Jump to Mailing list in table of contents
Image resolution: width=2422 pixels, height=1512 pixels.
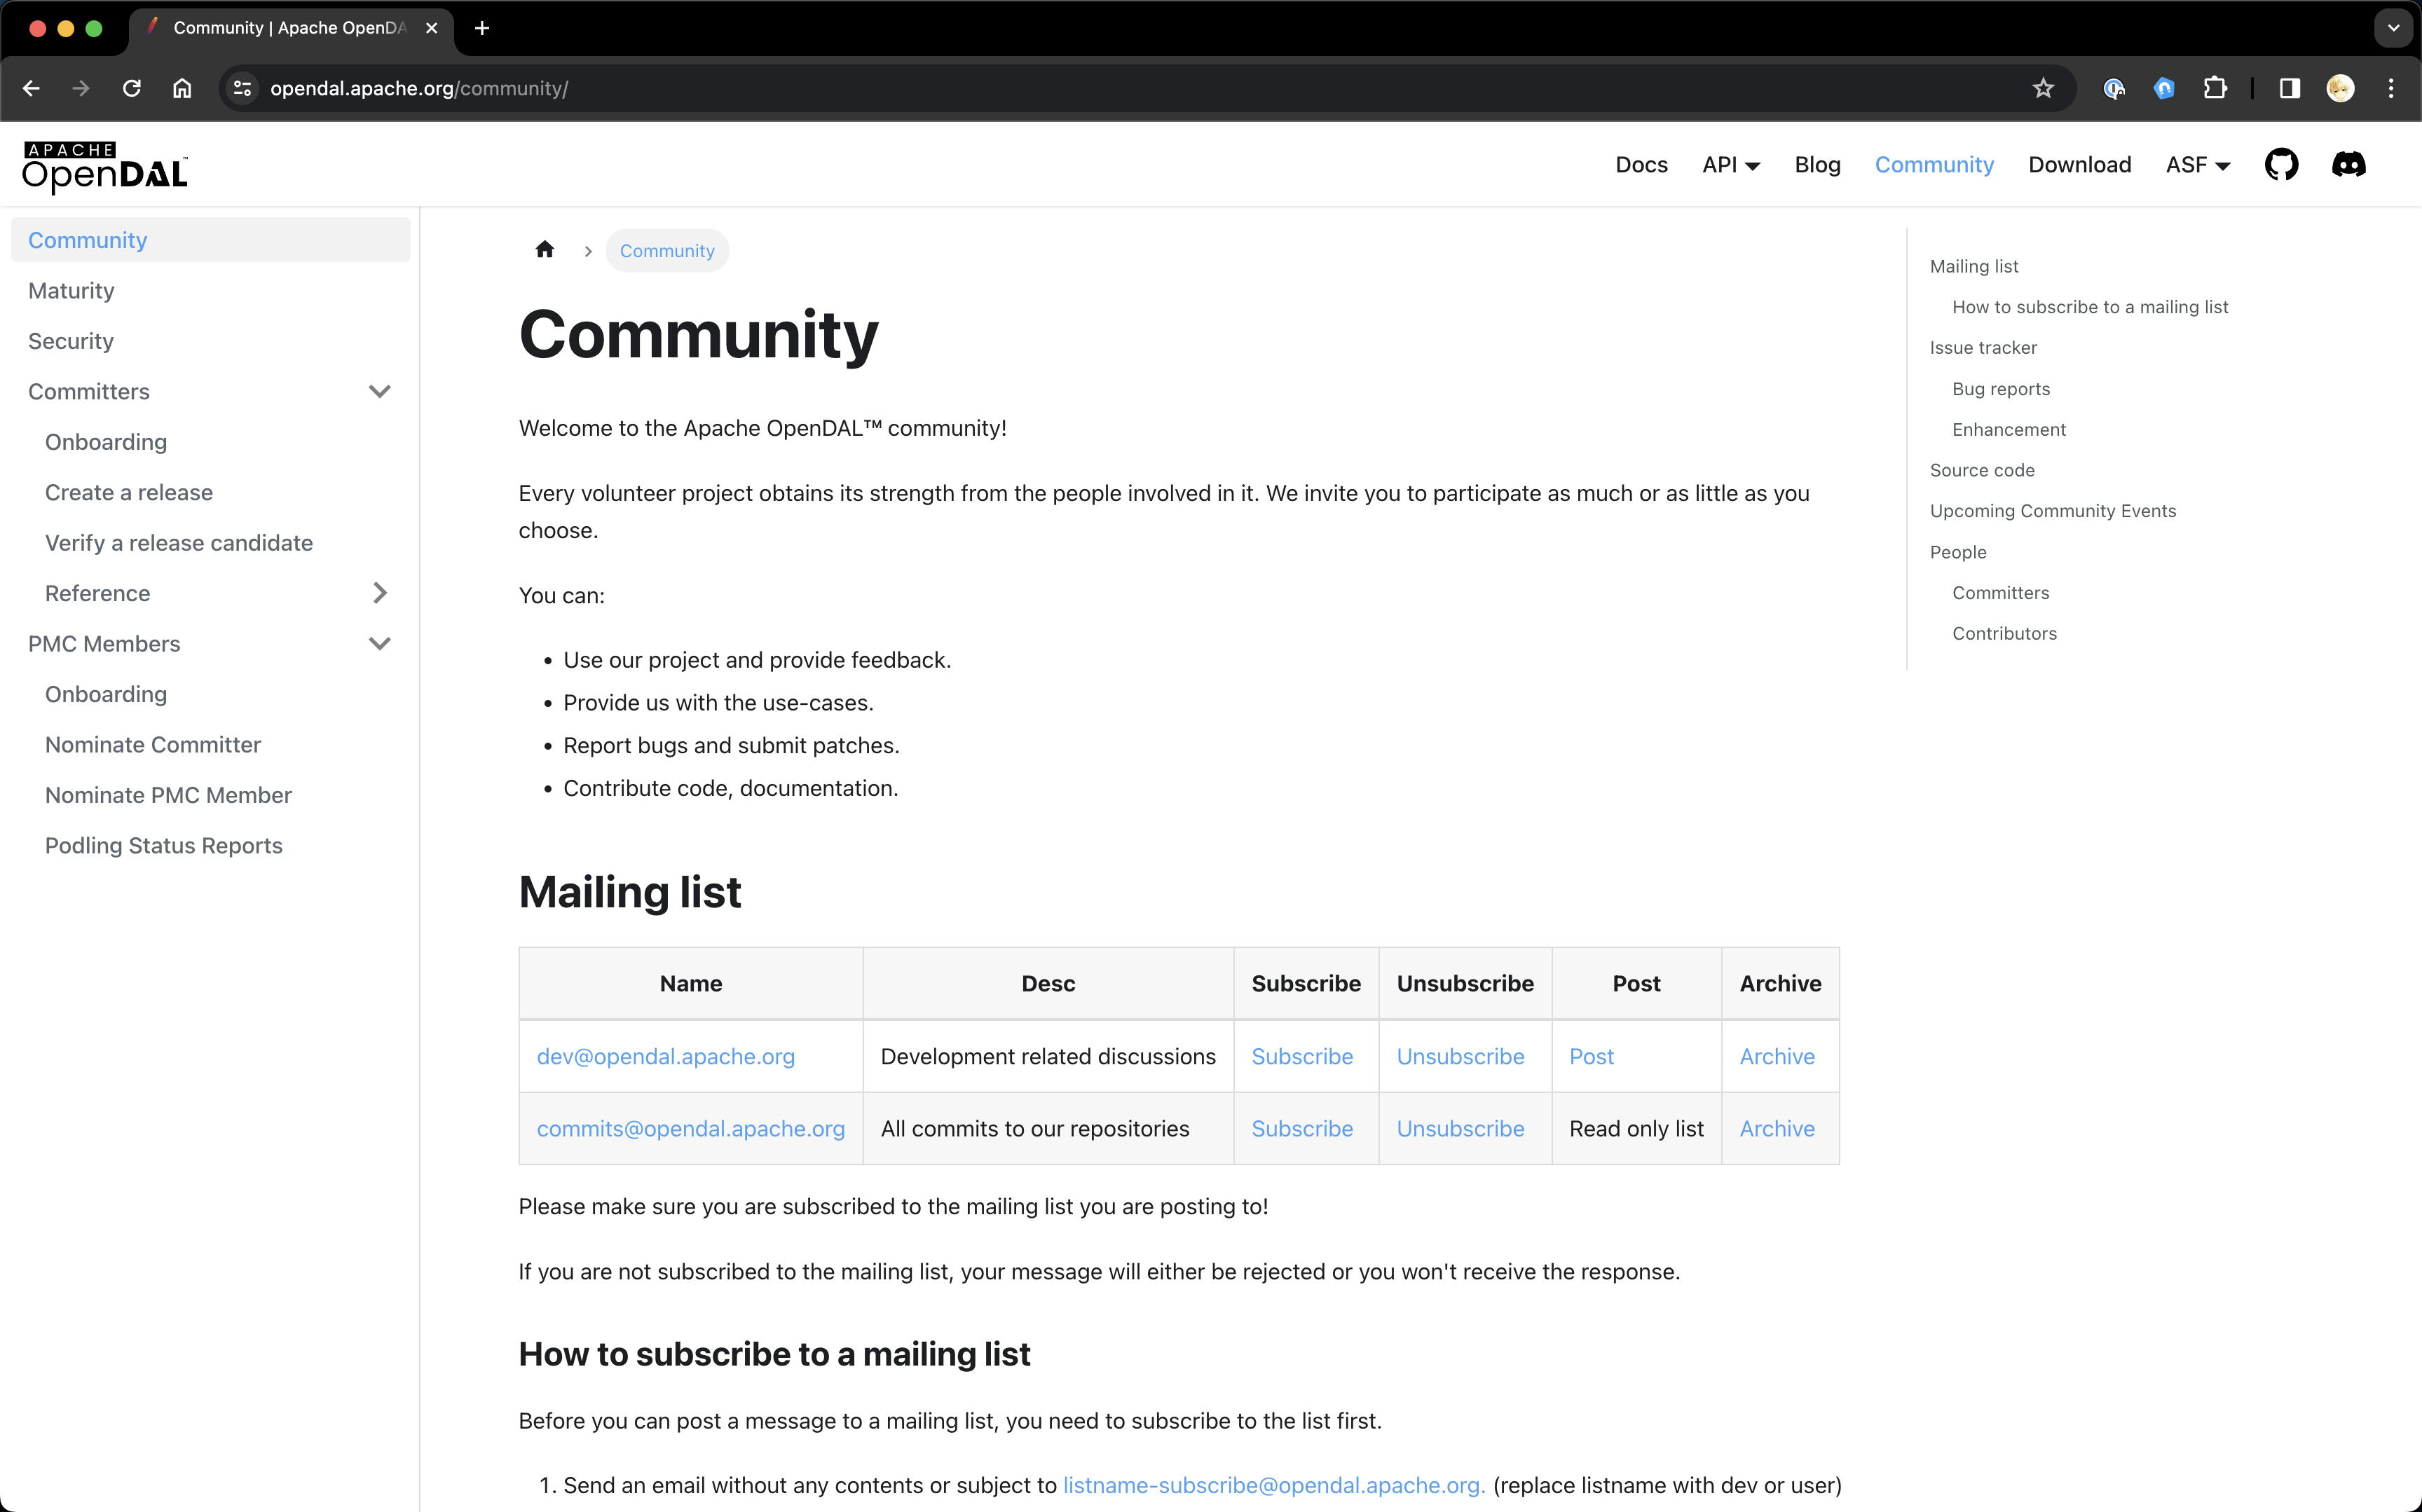(x=1973, y=266)
